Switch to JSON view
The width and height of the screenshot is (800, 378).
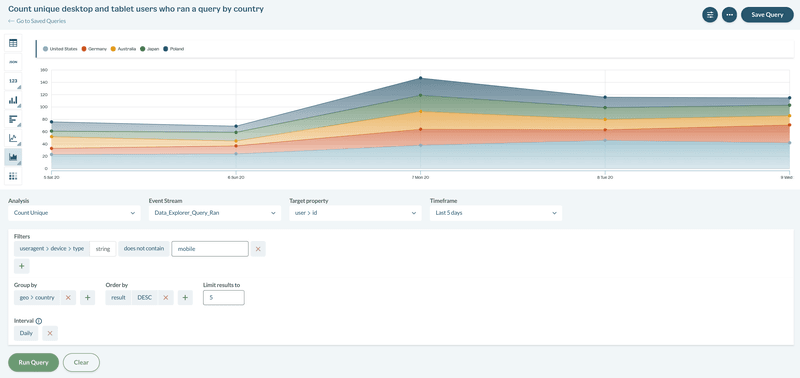coord(13,62)
